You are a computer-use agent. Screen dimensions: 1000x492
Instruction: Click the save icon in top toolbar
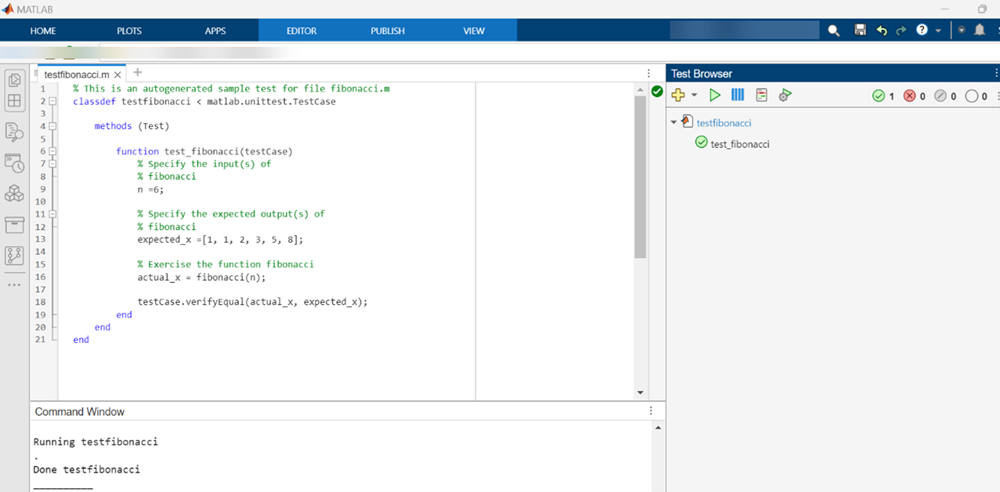pos(860,31)
